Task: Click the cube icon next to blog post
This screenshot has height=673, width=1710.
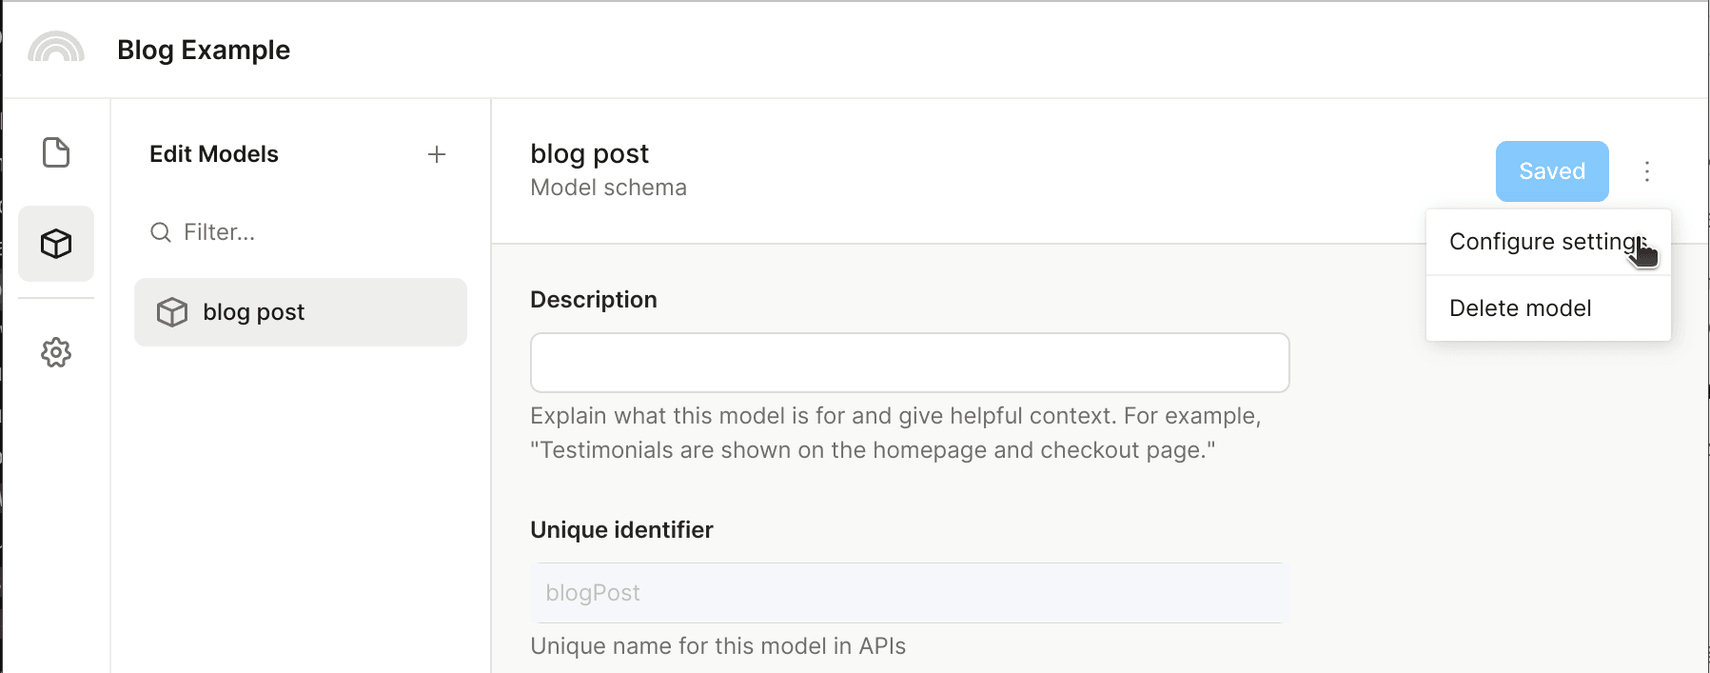Action: click(172, 312)
